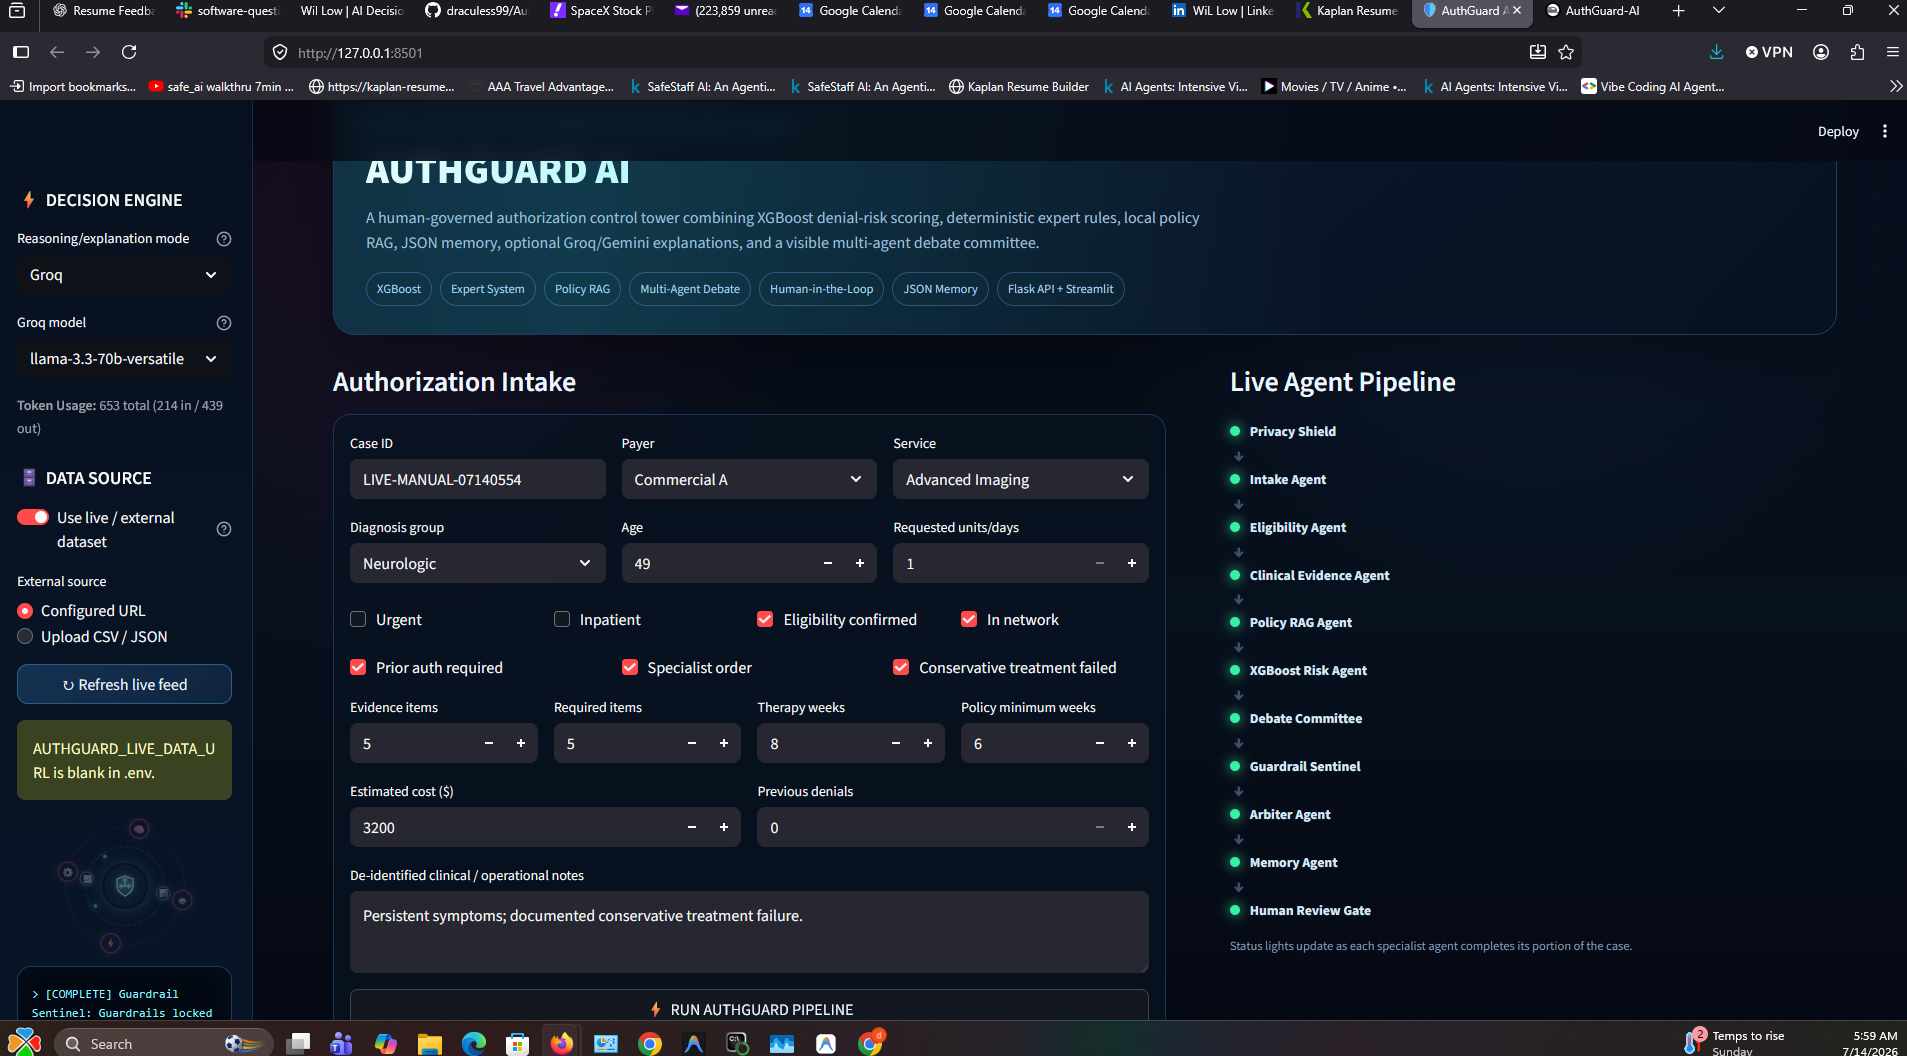Show help for live external dataset toggle
The height and width of the screenshot is (1056, 1907).
click(x=224, y=529)
